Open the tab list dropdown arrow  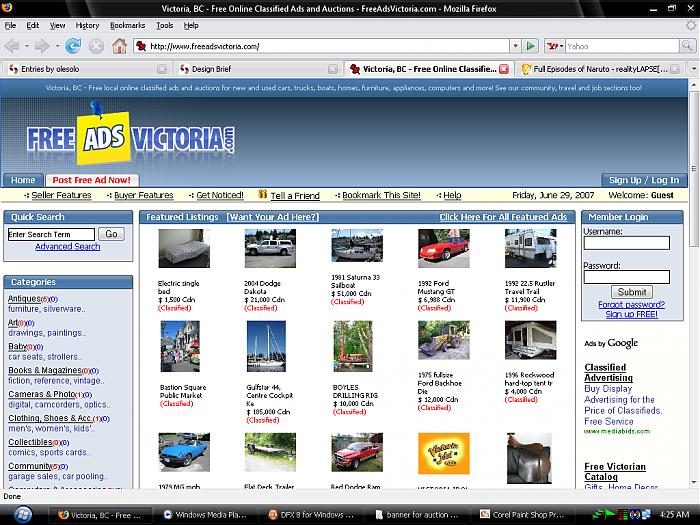(694, 69)
